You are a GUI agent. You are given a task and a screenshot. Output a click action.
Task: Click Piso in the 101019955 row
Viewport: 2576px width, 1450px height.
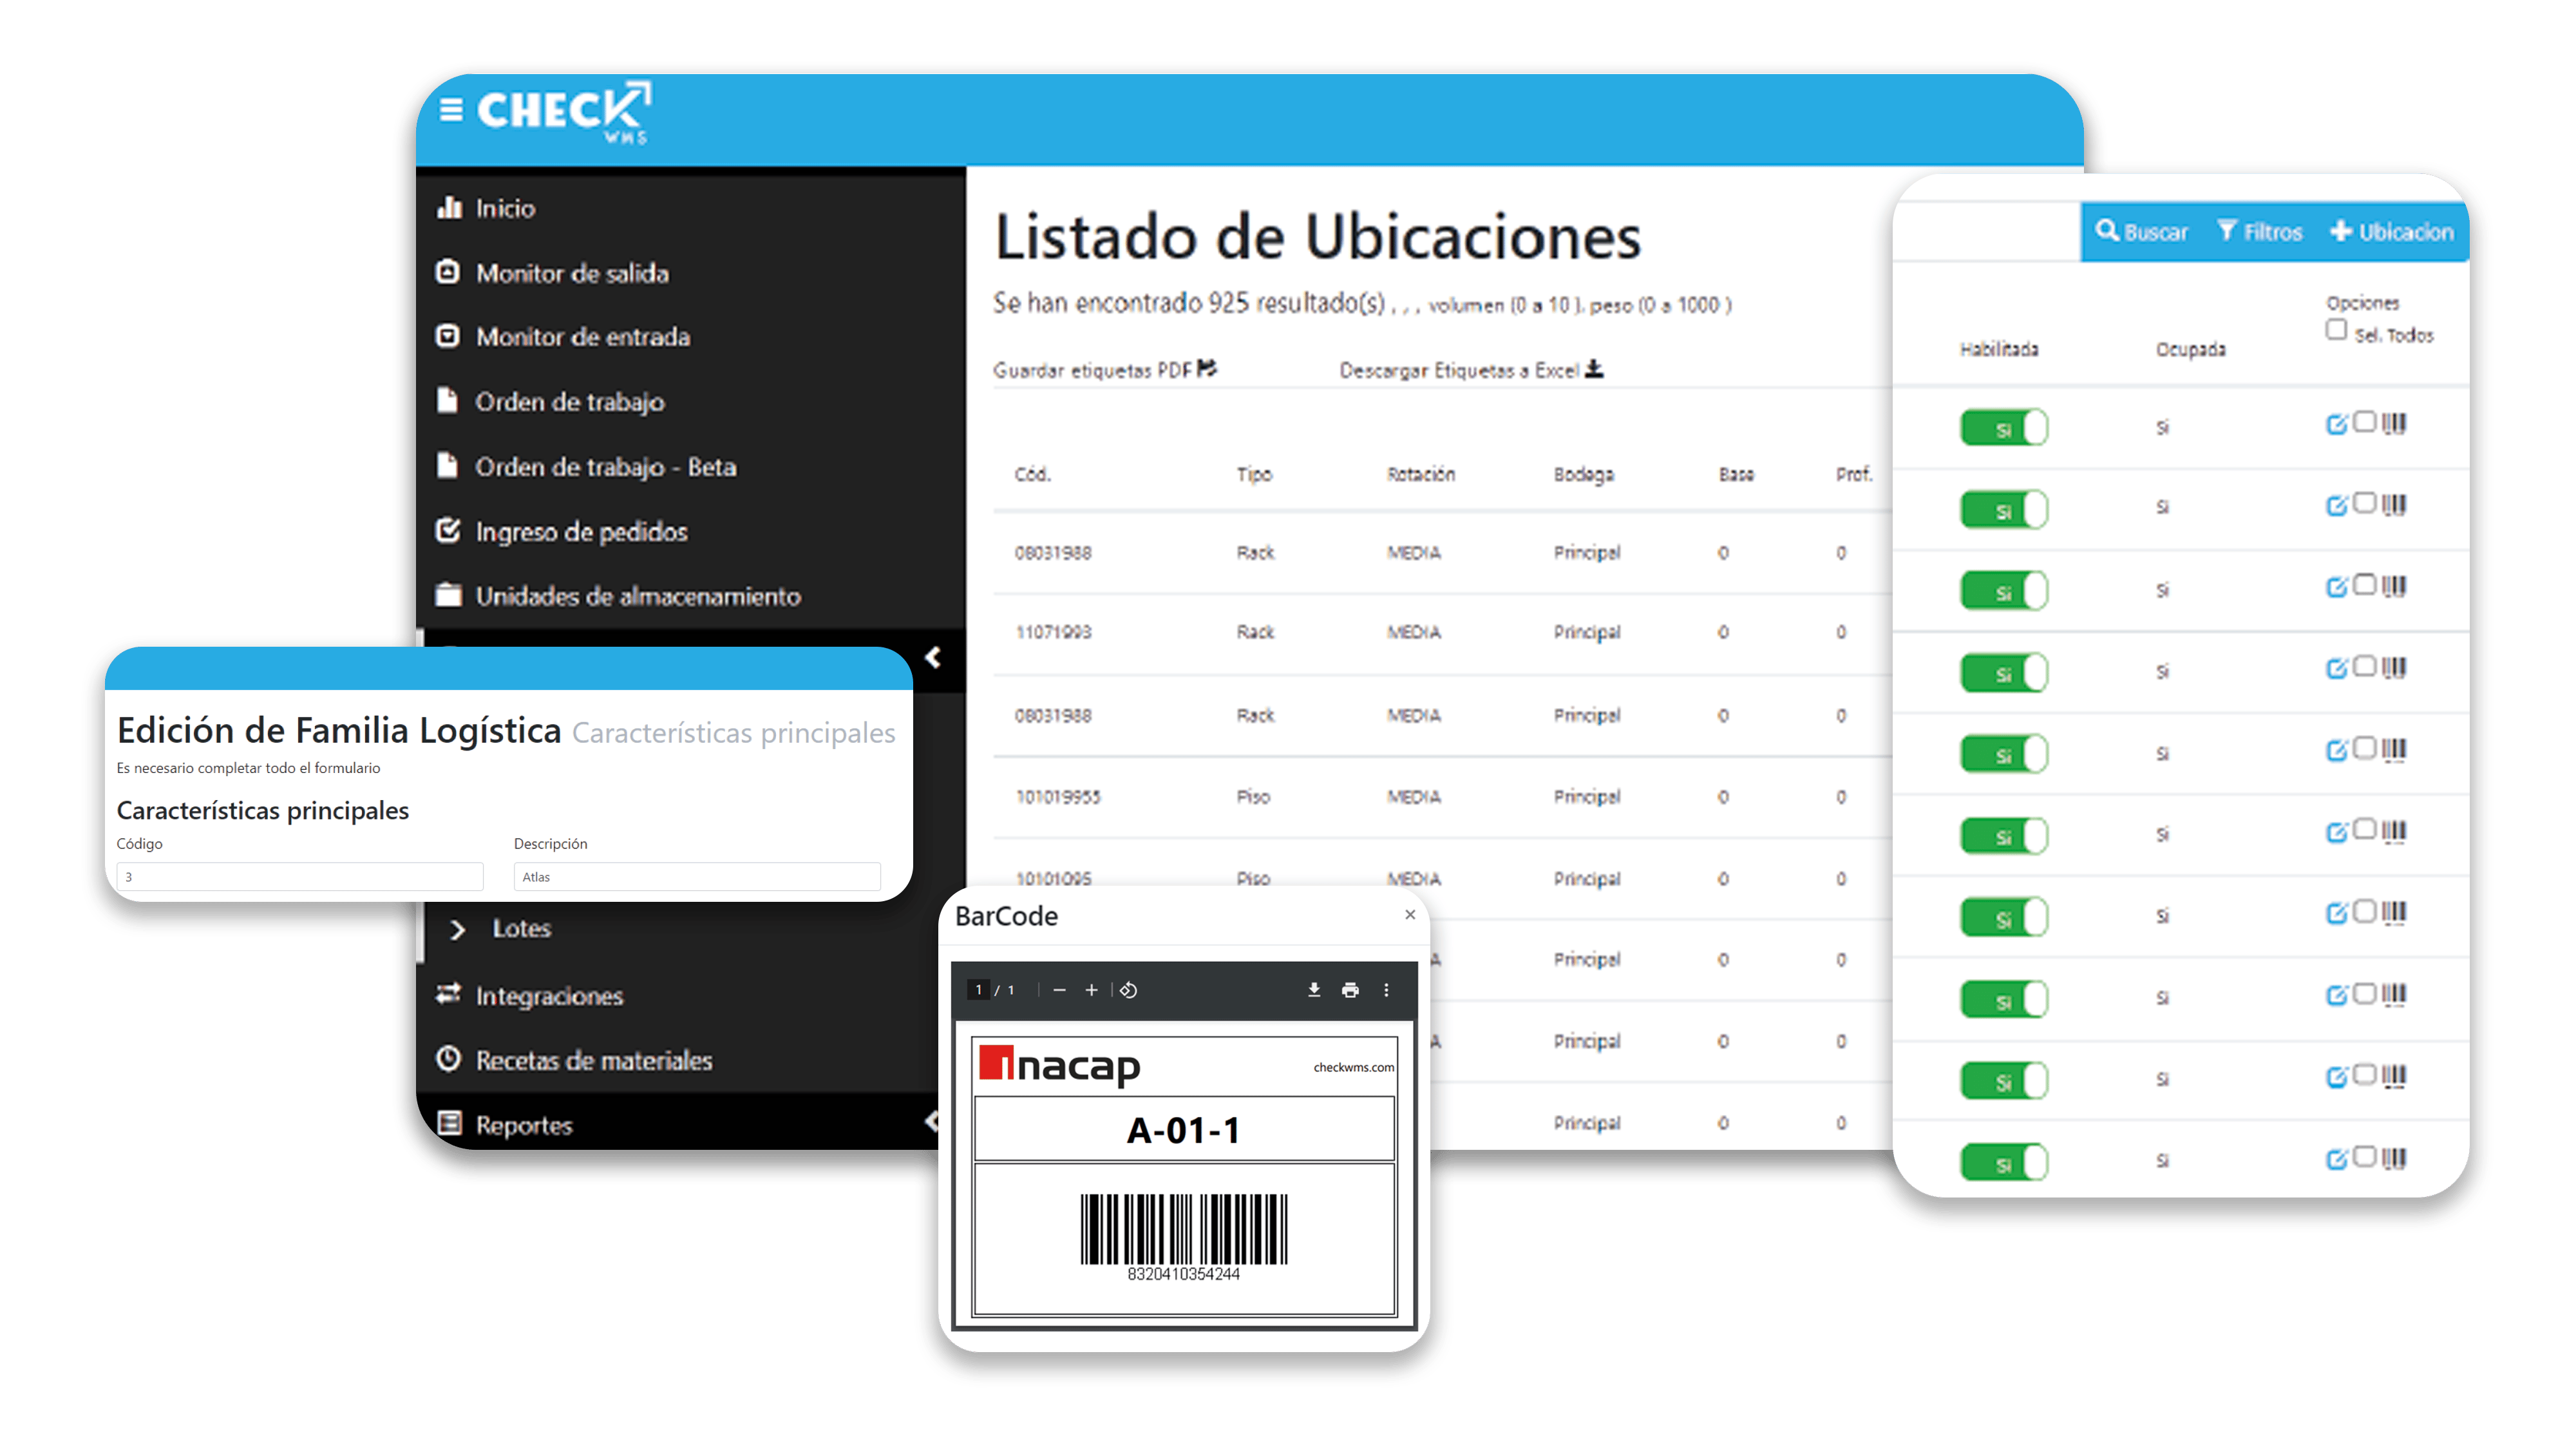[1253, 797]
